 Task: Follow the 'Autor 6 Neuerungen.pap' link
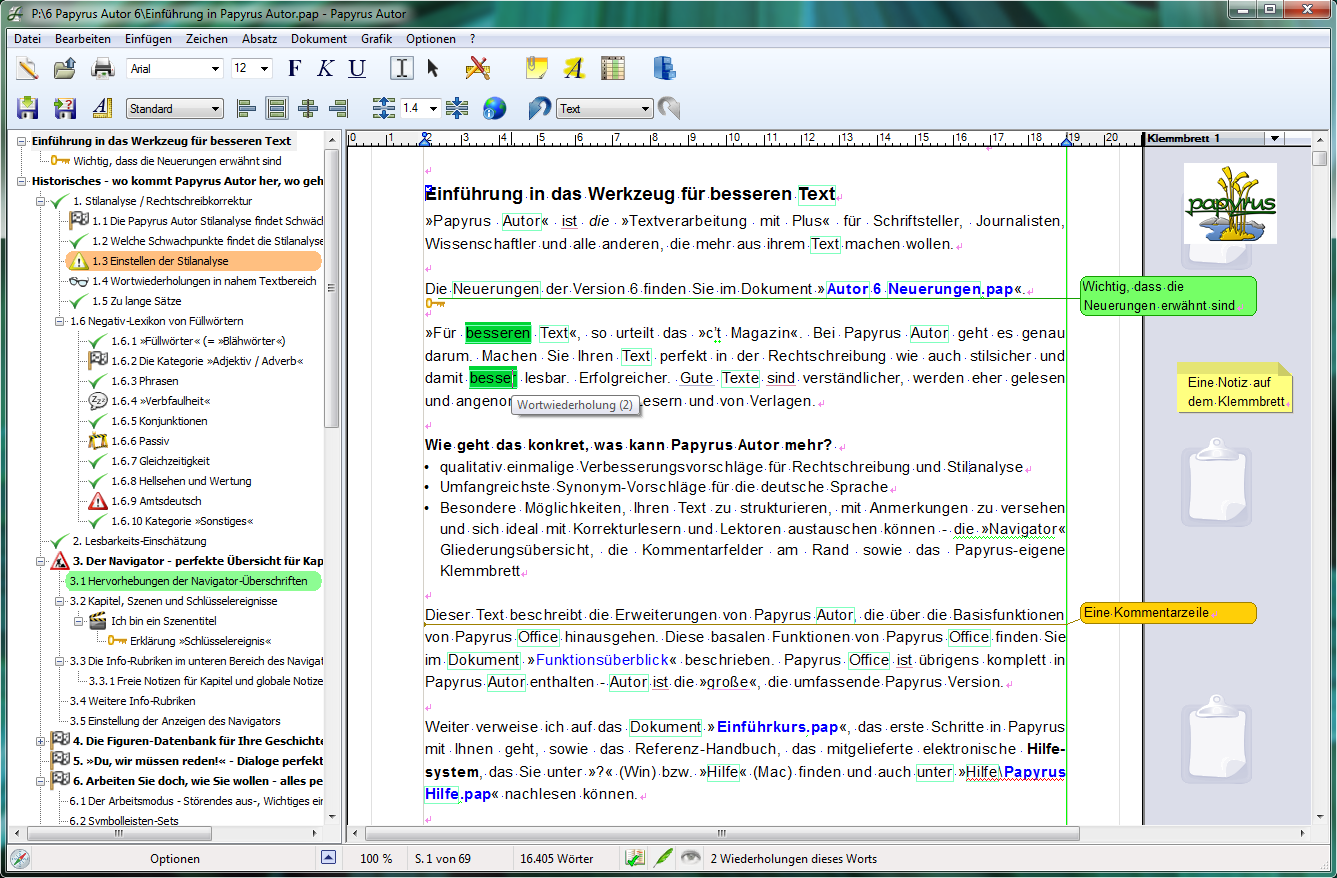point(920,289)
